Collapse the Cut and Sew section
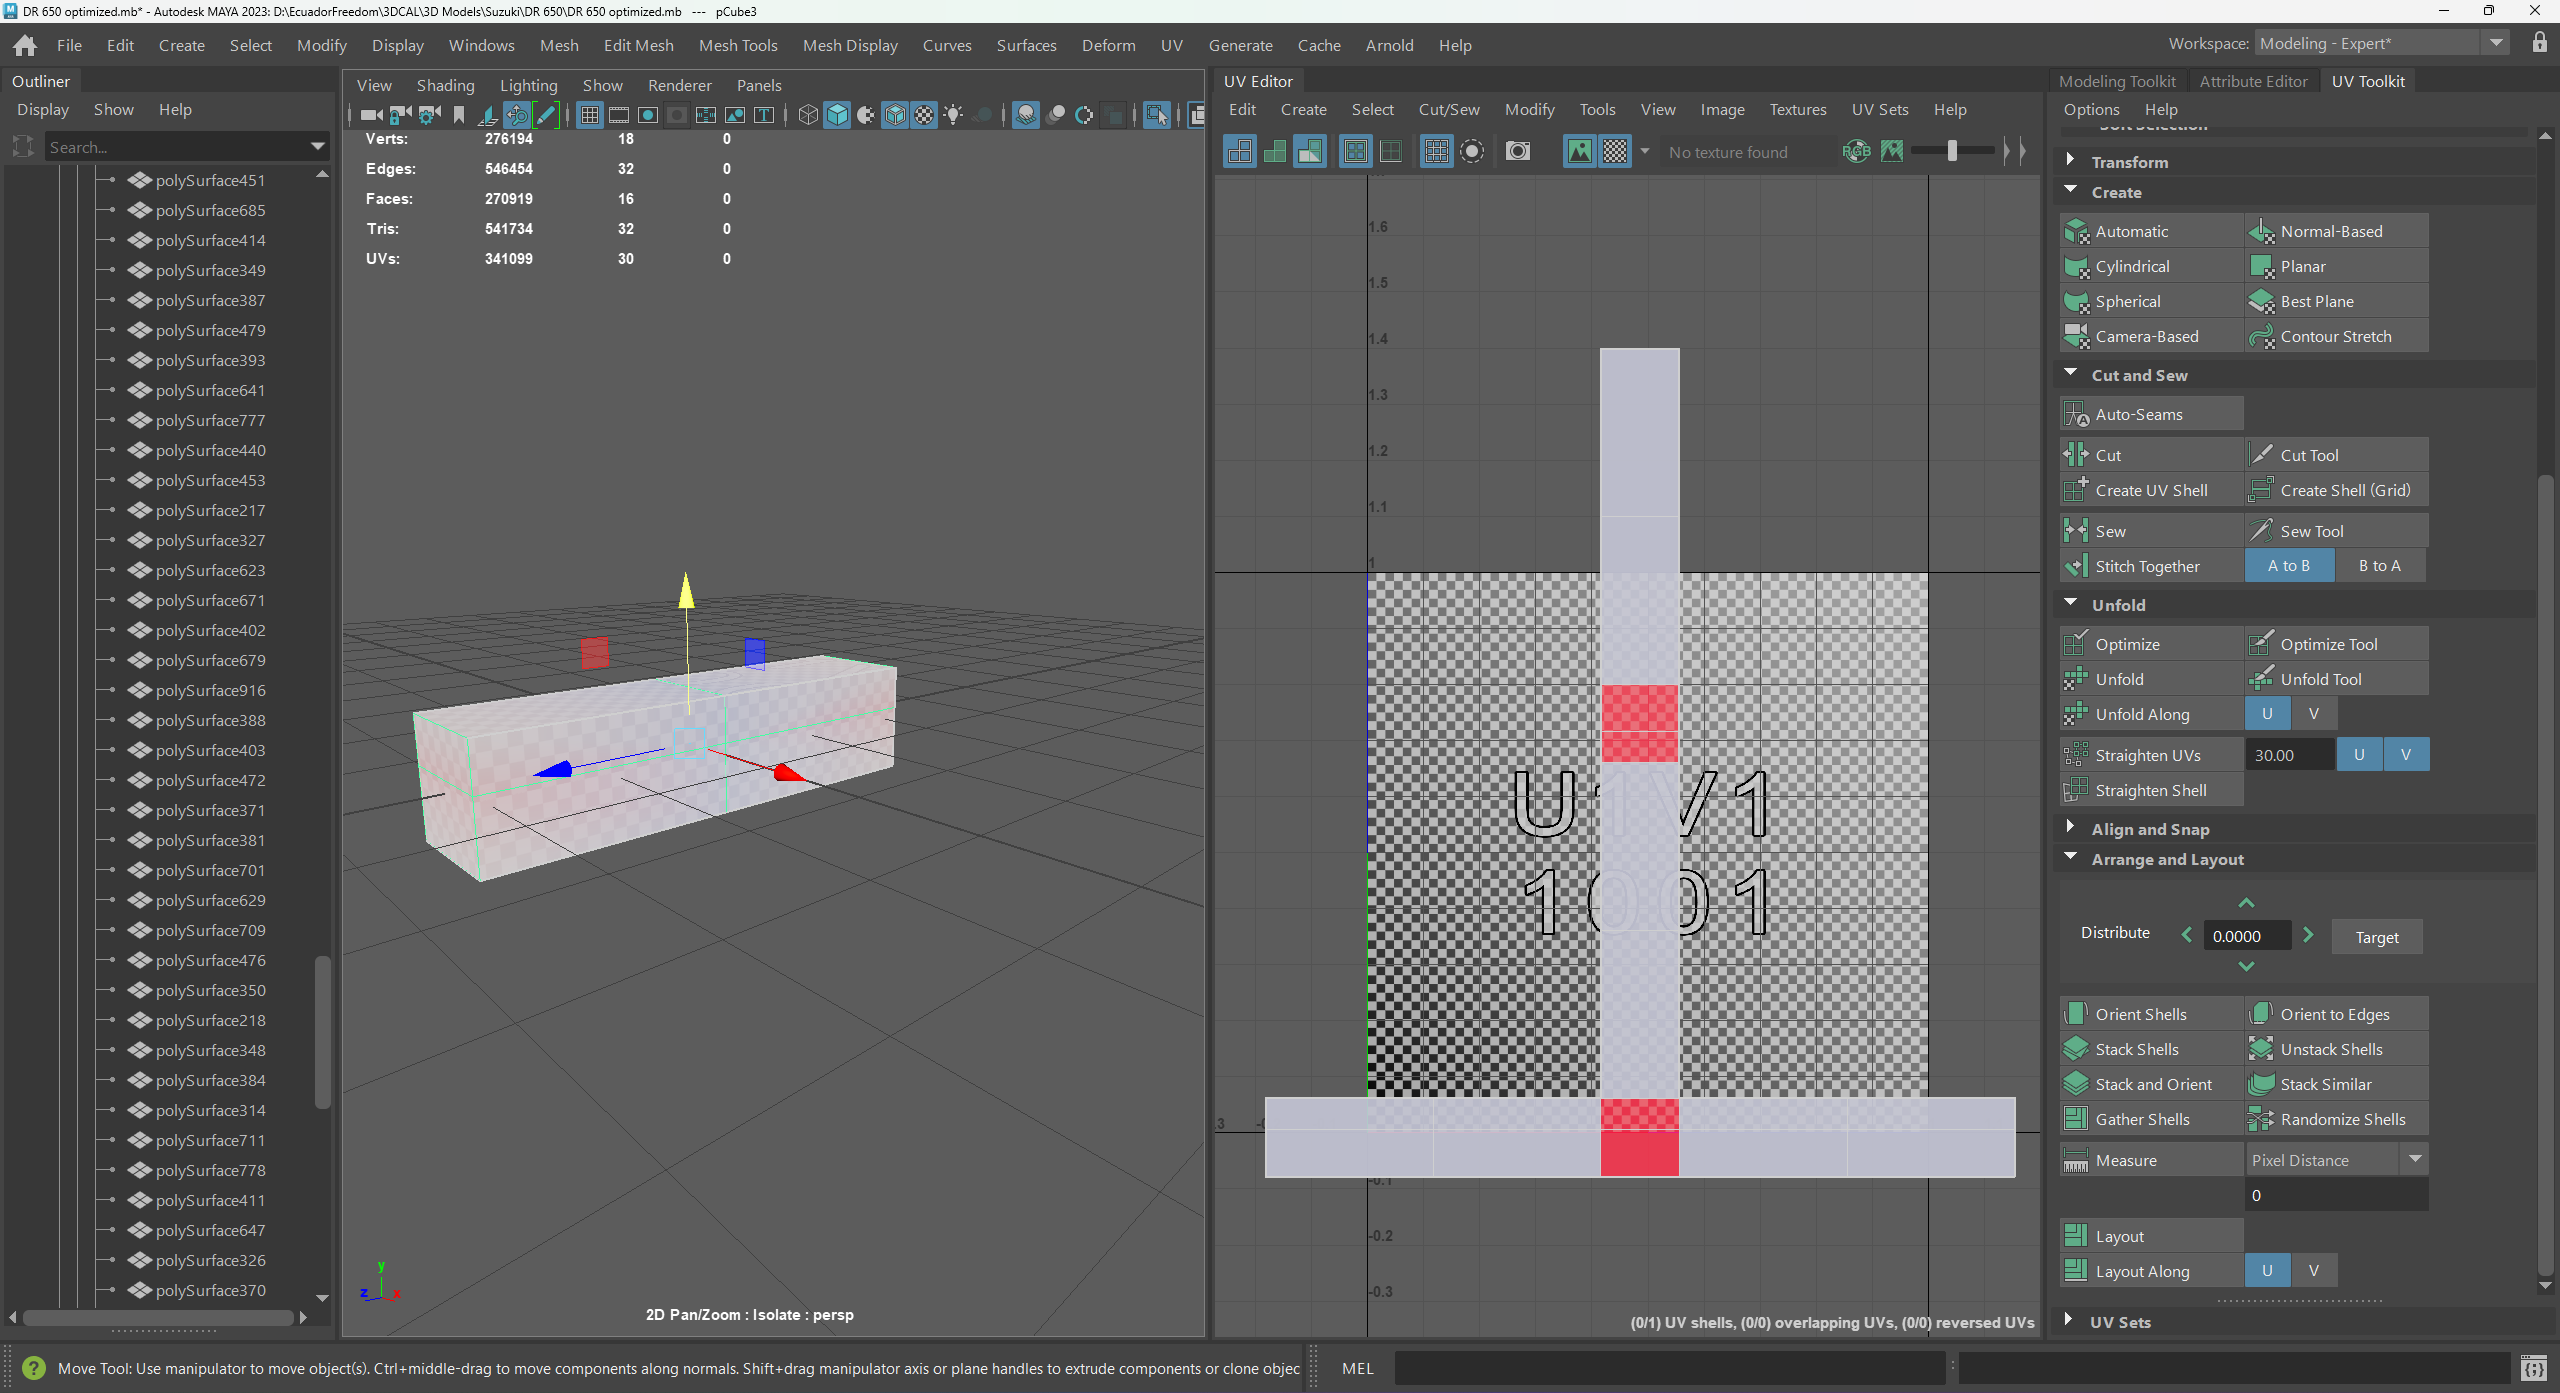 (2070, 373)
